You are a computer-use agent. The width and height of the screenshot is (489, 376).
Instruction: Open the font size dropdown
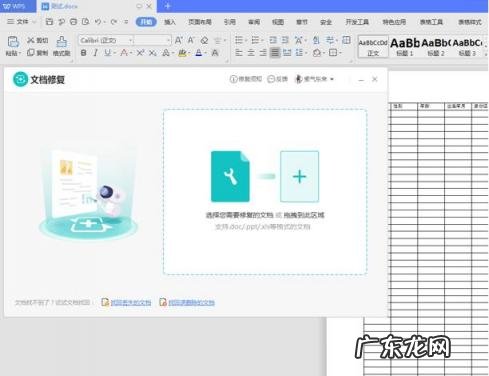coord(168,40)
